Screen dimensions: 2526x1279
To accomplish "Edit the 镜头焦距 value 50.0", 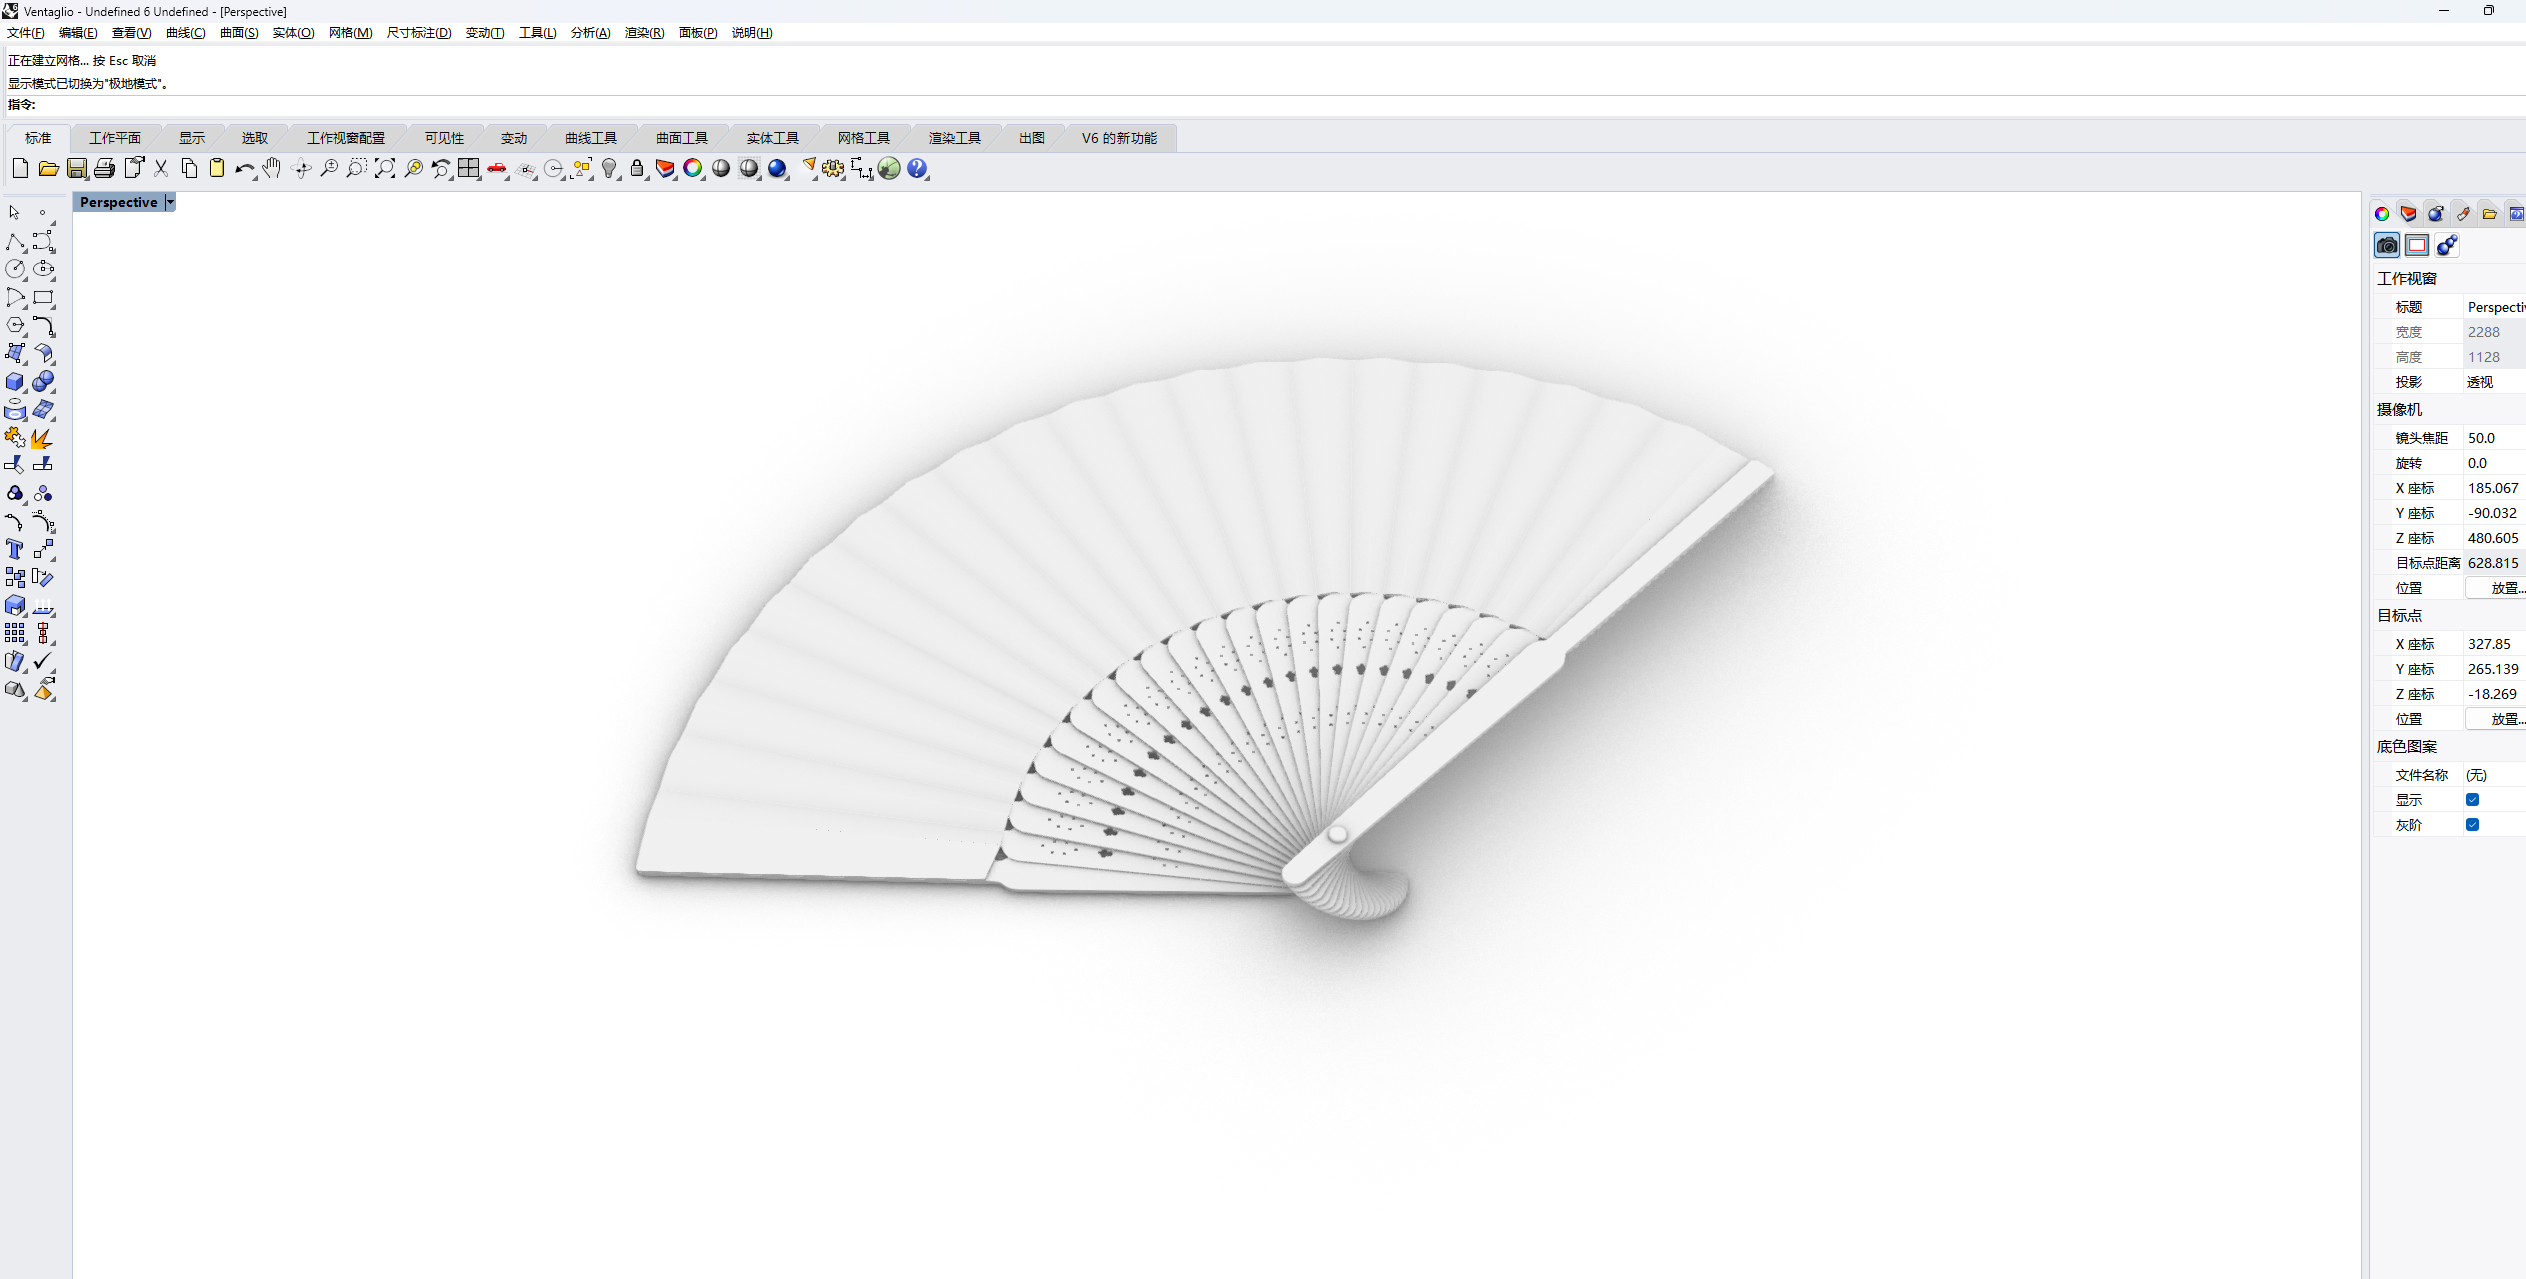I will pyautogui.click(x=2494, y=438).
